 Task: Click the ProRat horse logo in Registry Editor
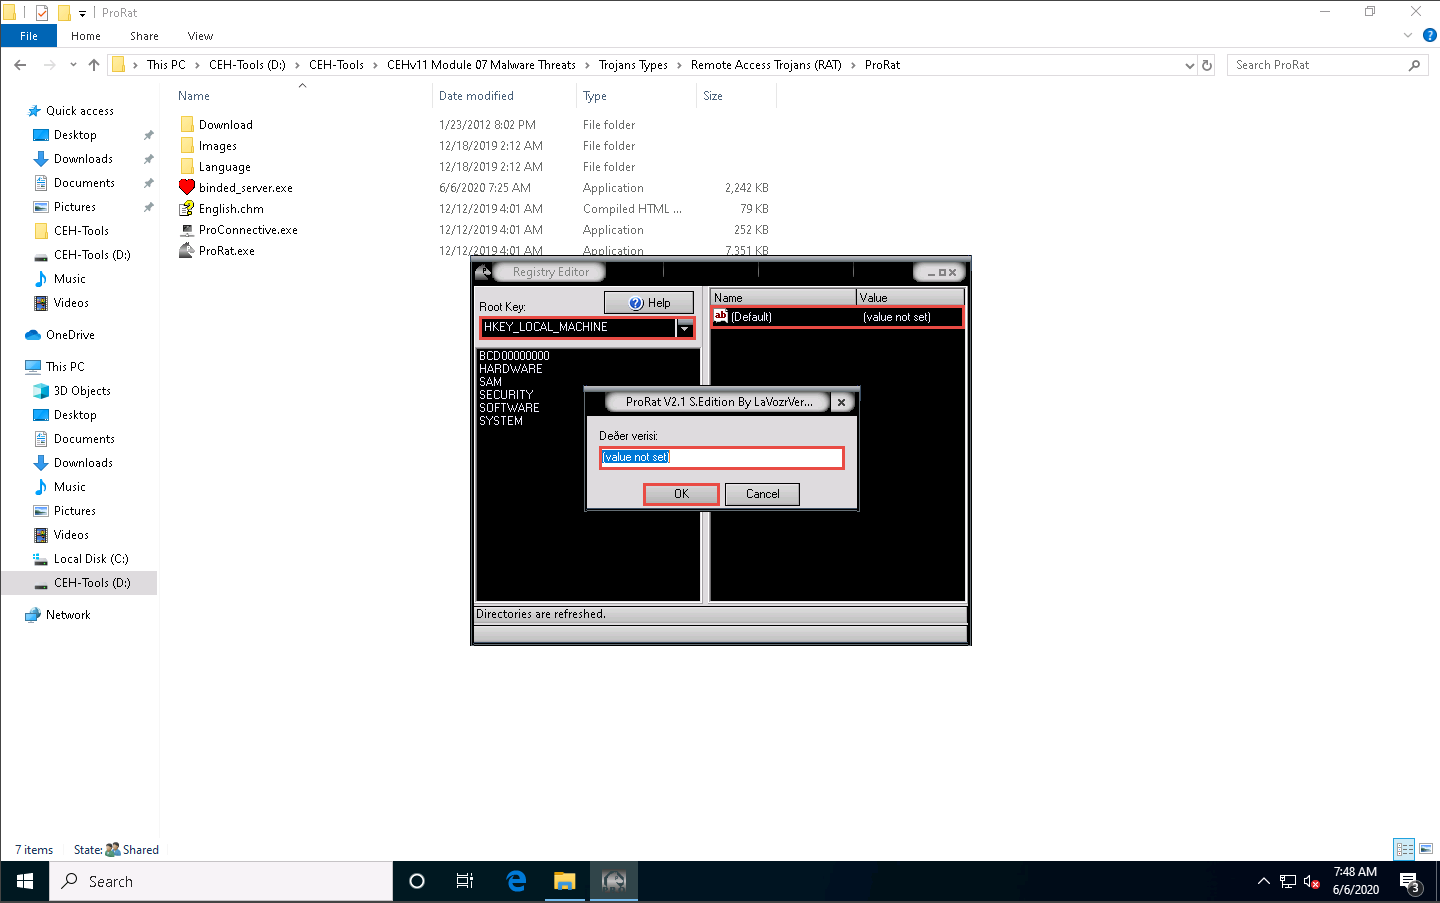484,272
